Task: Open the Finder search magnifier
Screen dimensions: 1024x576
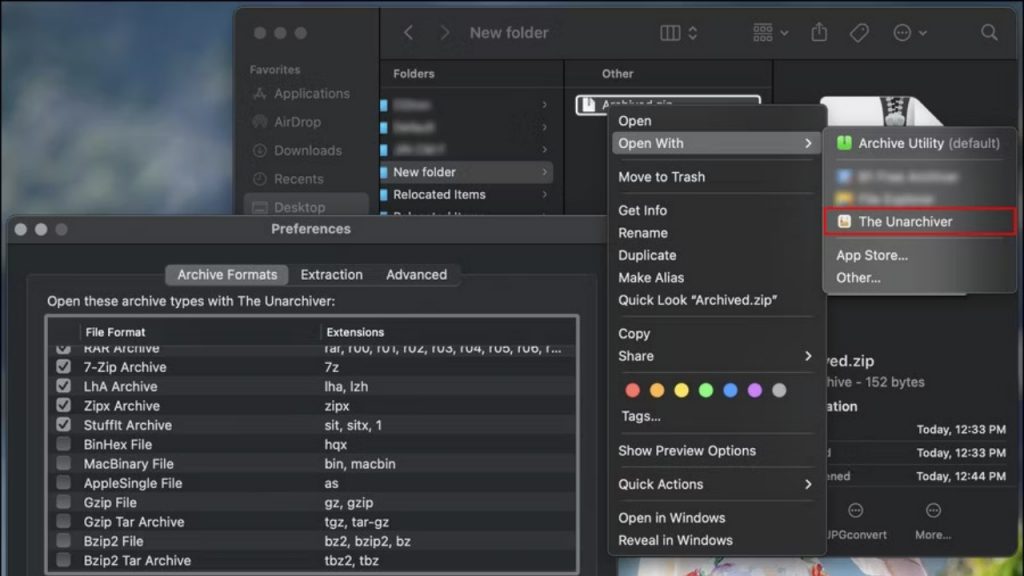Action: tap(989, 33)
